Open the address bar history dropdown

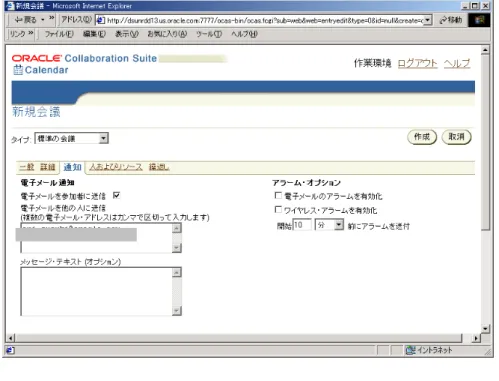point(428,20)
